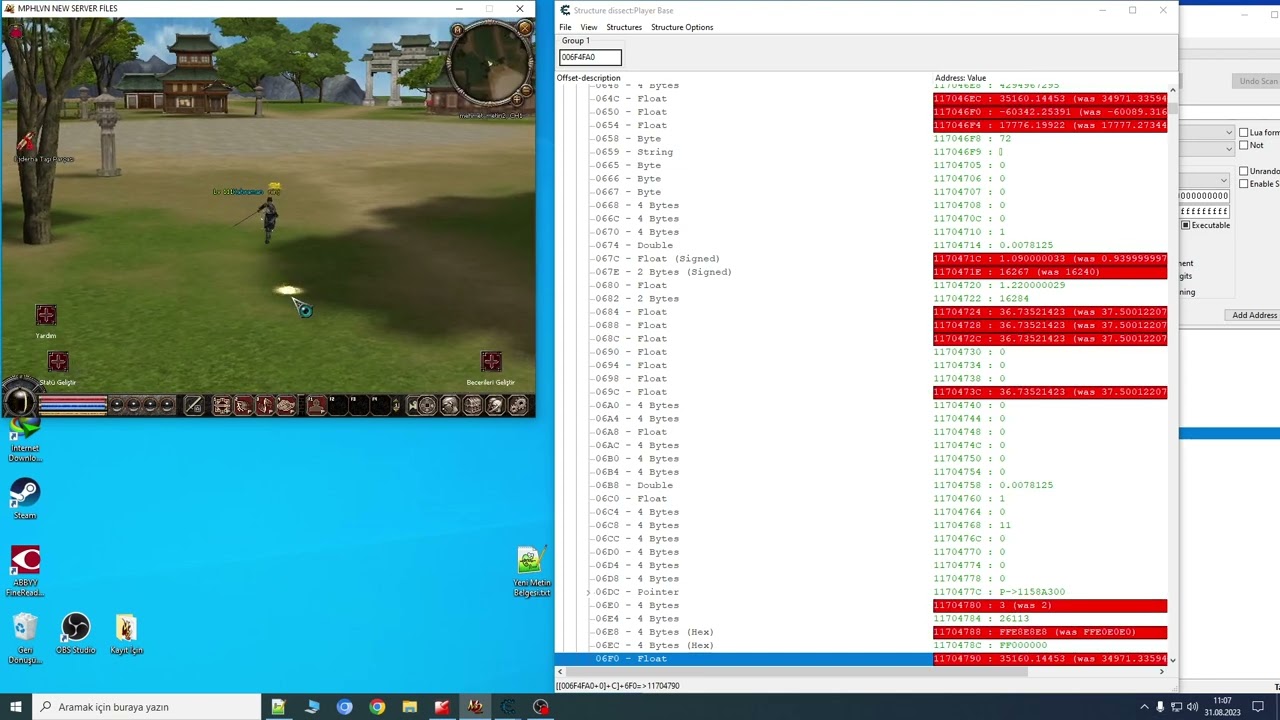Open the Geri Dönüşüm recycle bin
The height and width of the screenshot is (720, 1280).
point(25,639)
